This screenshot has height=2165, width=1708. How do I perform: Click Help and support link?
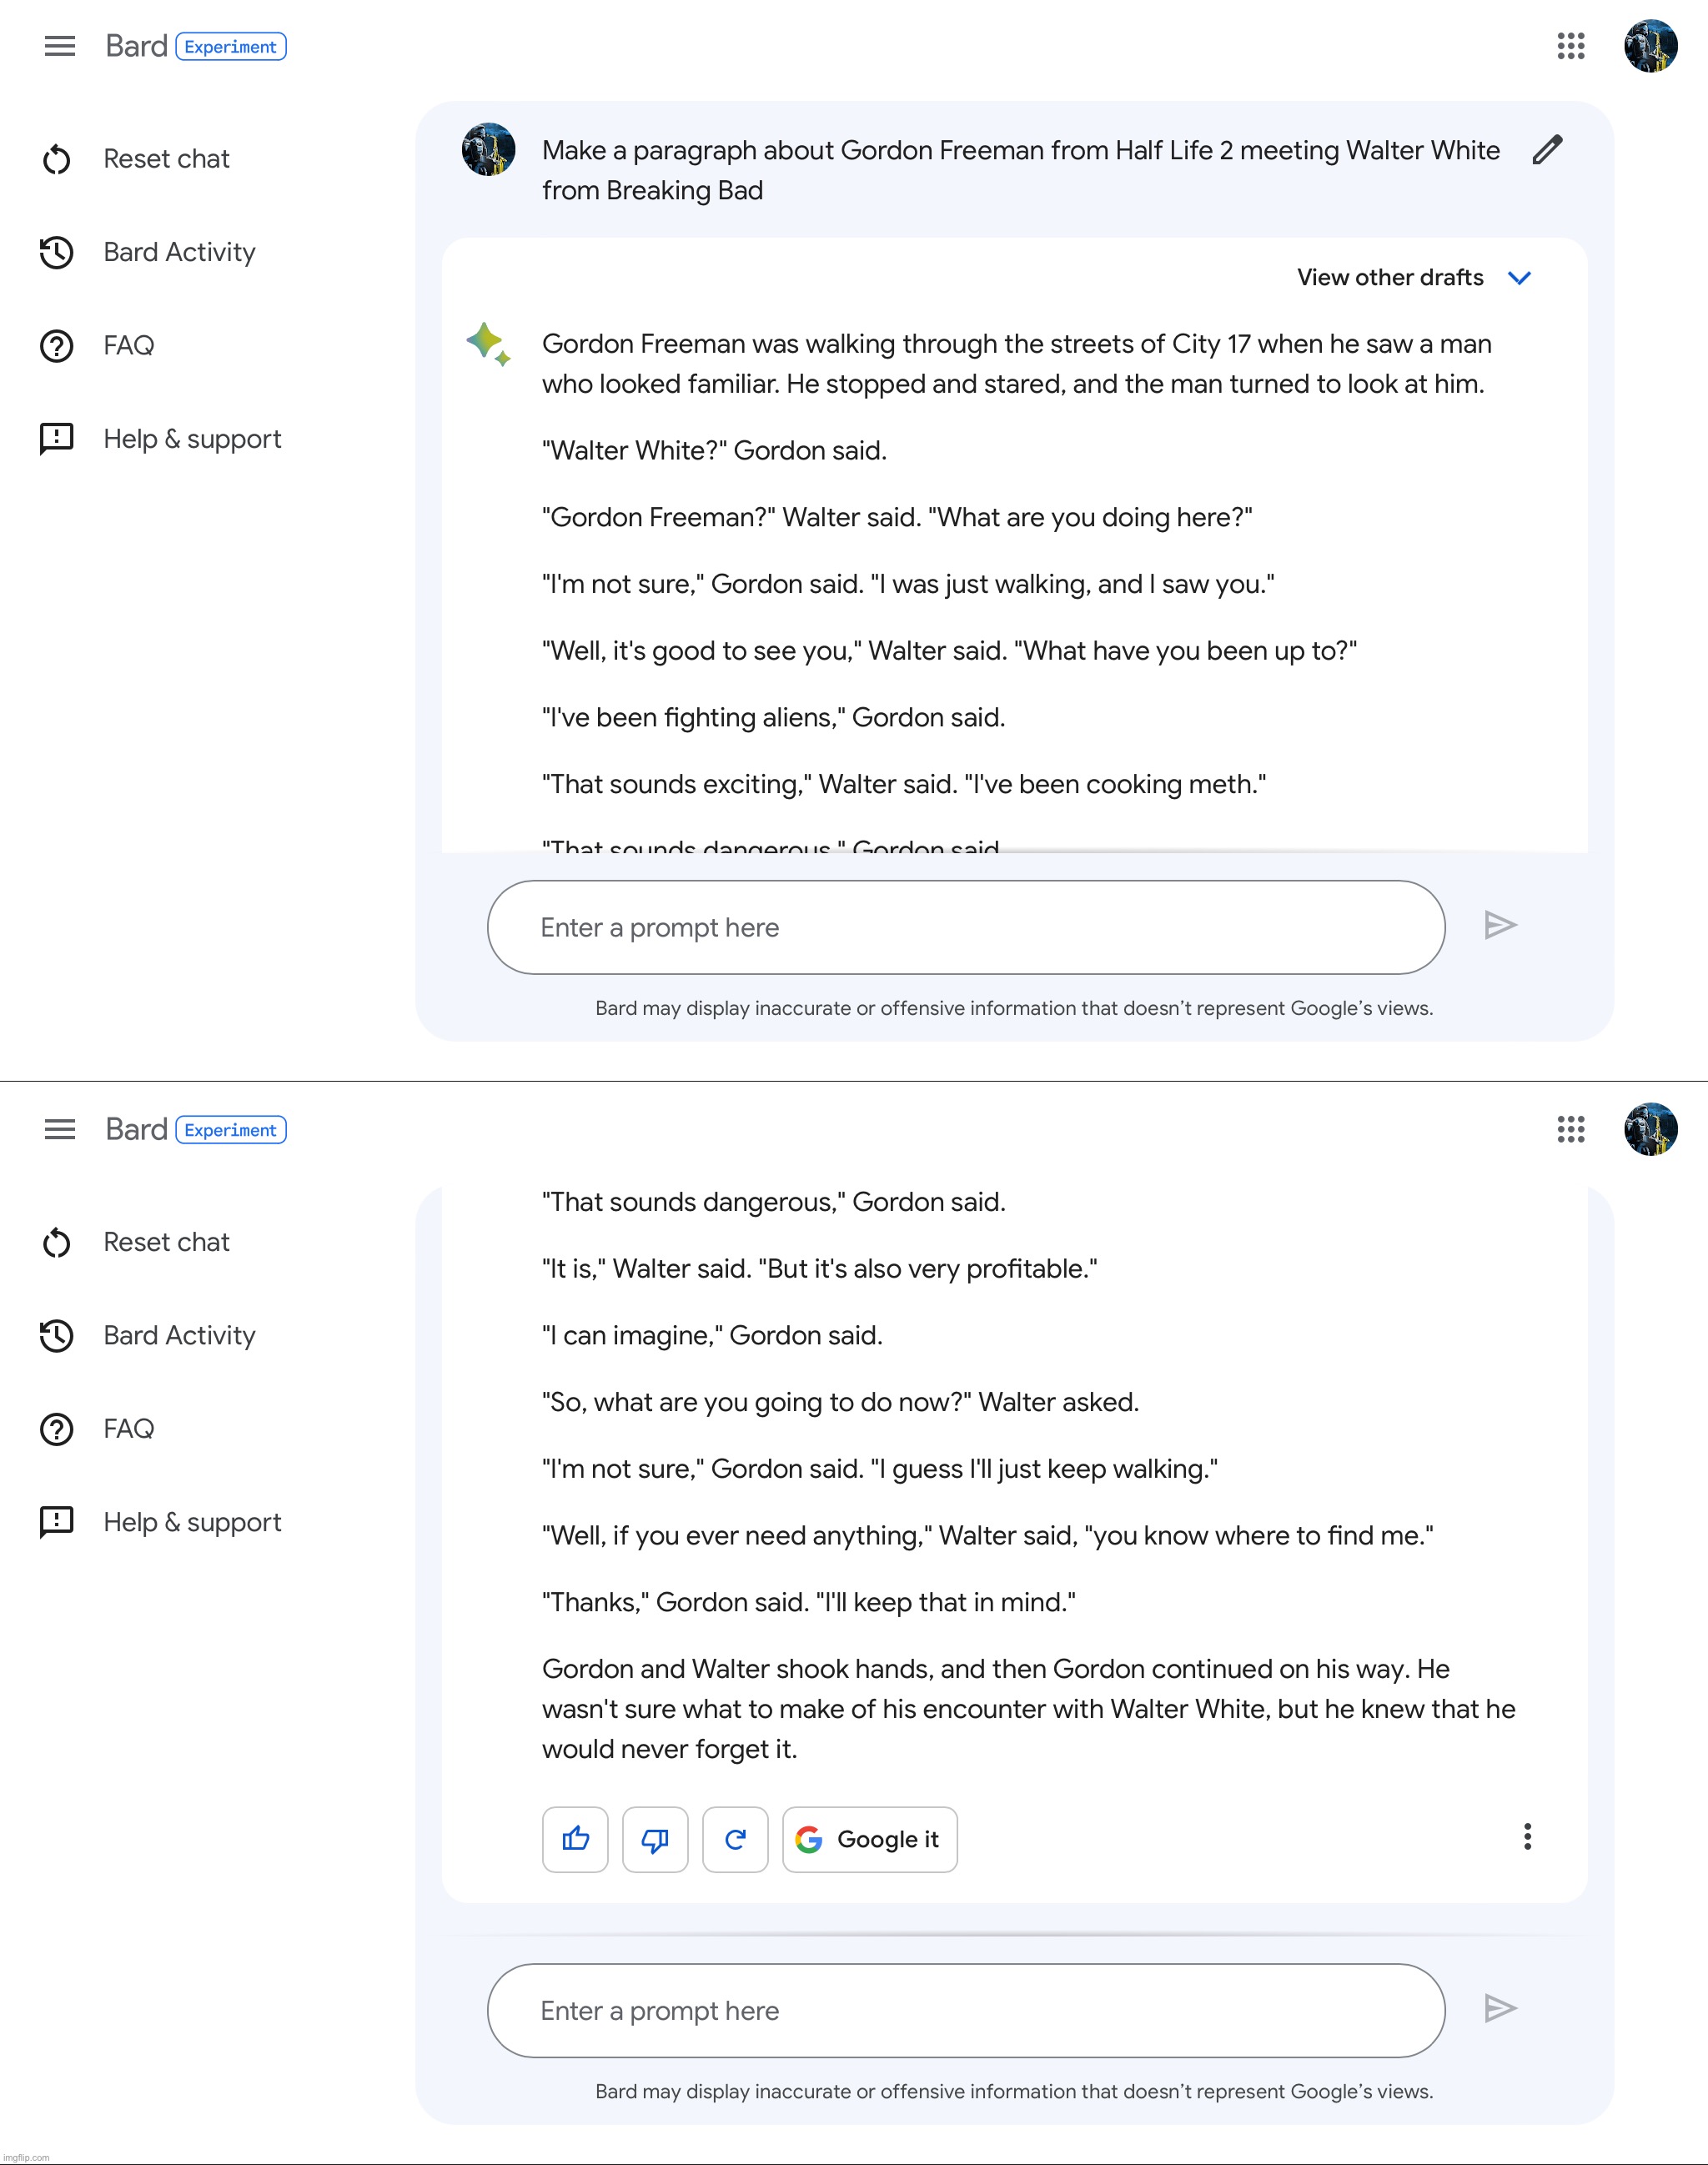pyautogui.click(x=192, y=440)
